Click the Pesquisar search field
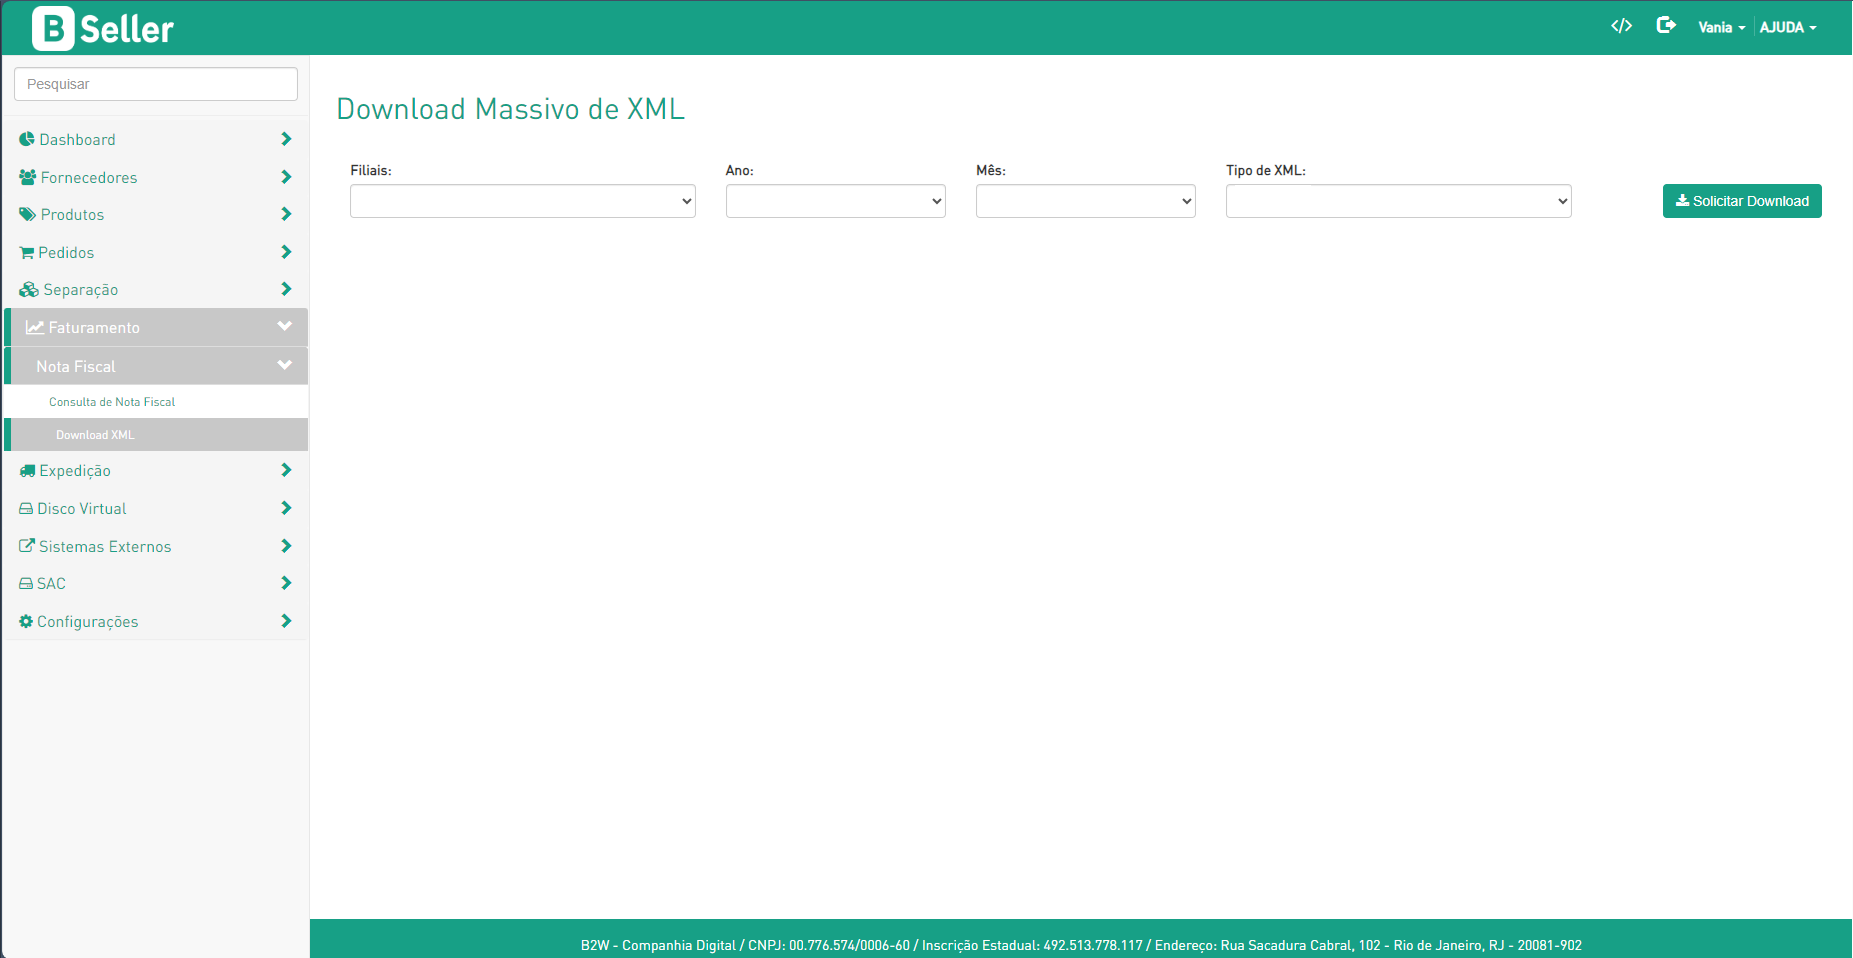The height and width of the screenshot is (958, 1853). [156, 84]
